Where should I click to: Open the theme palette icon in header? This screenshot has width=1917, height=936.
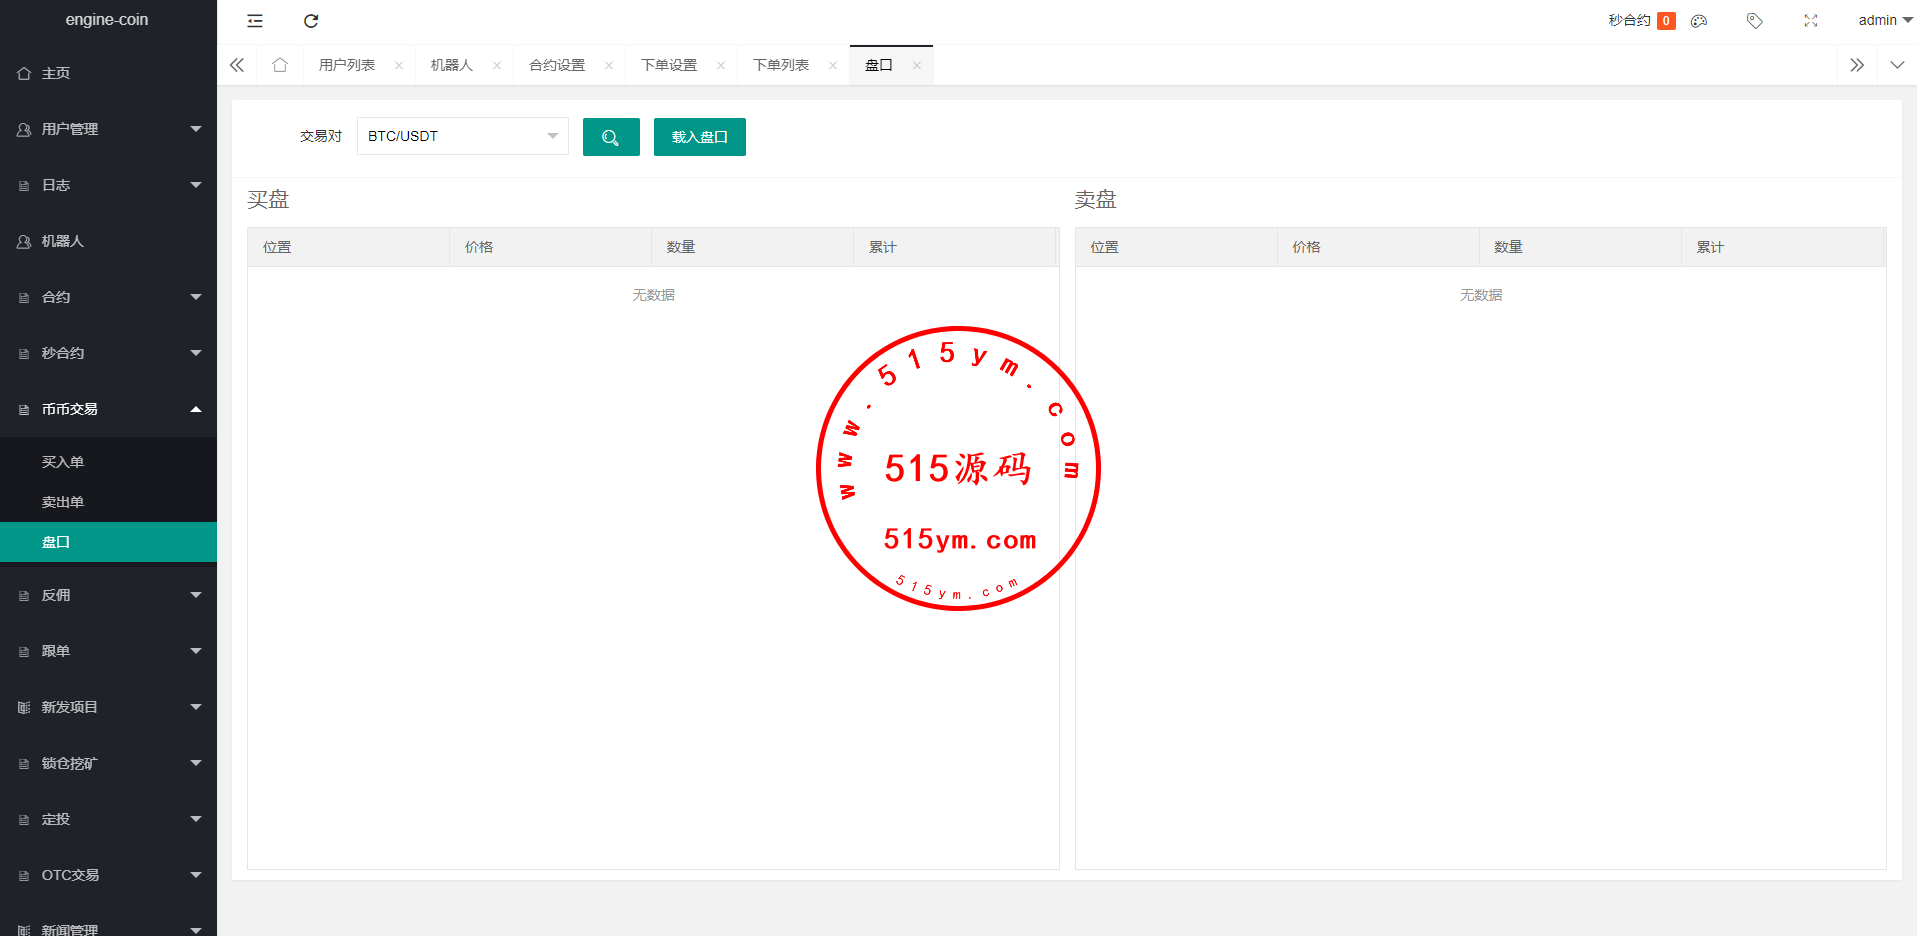(x=1699, y=21)
